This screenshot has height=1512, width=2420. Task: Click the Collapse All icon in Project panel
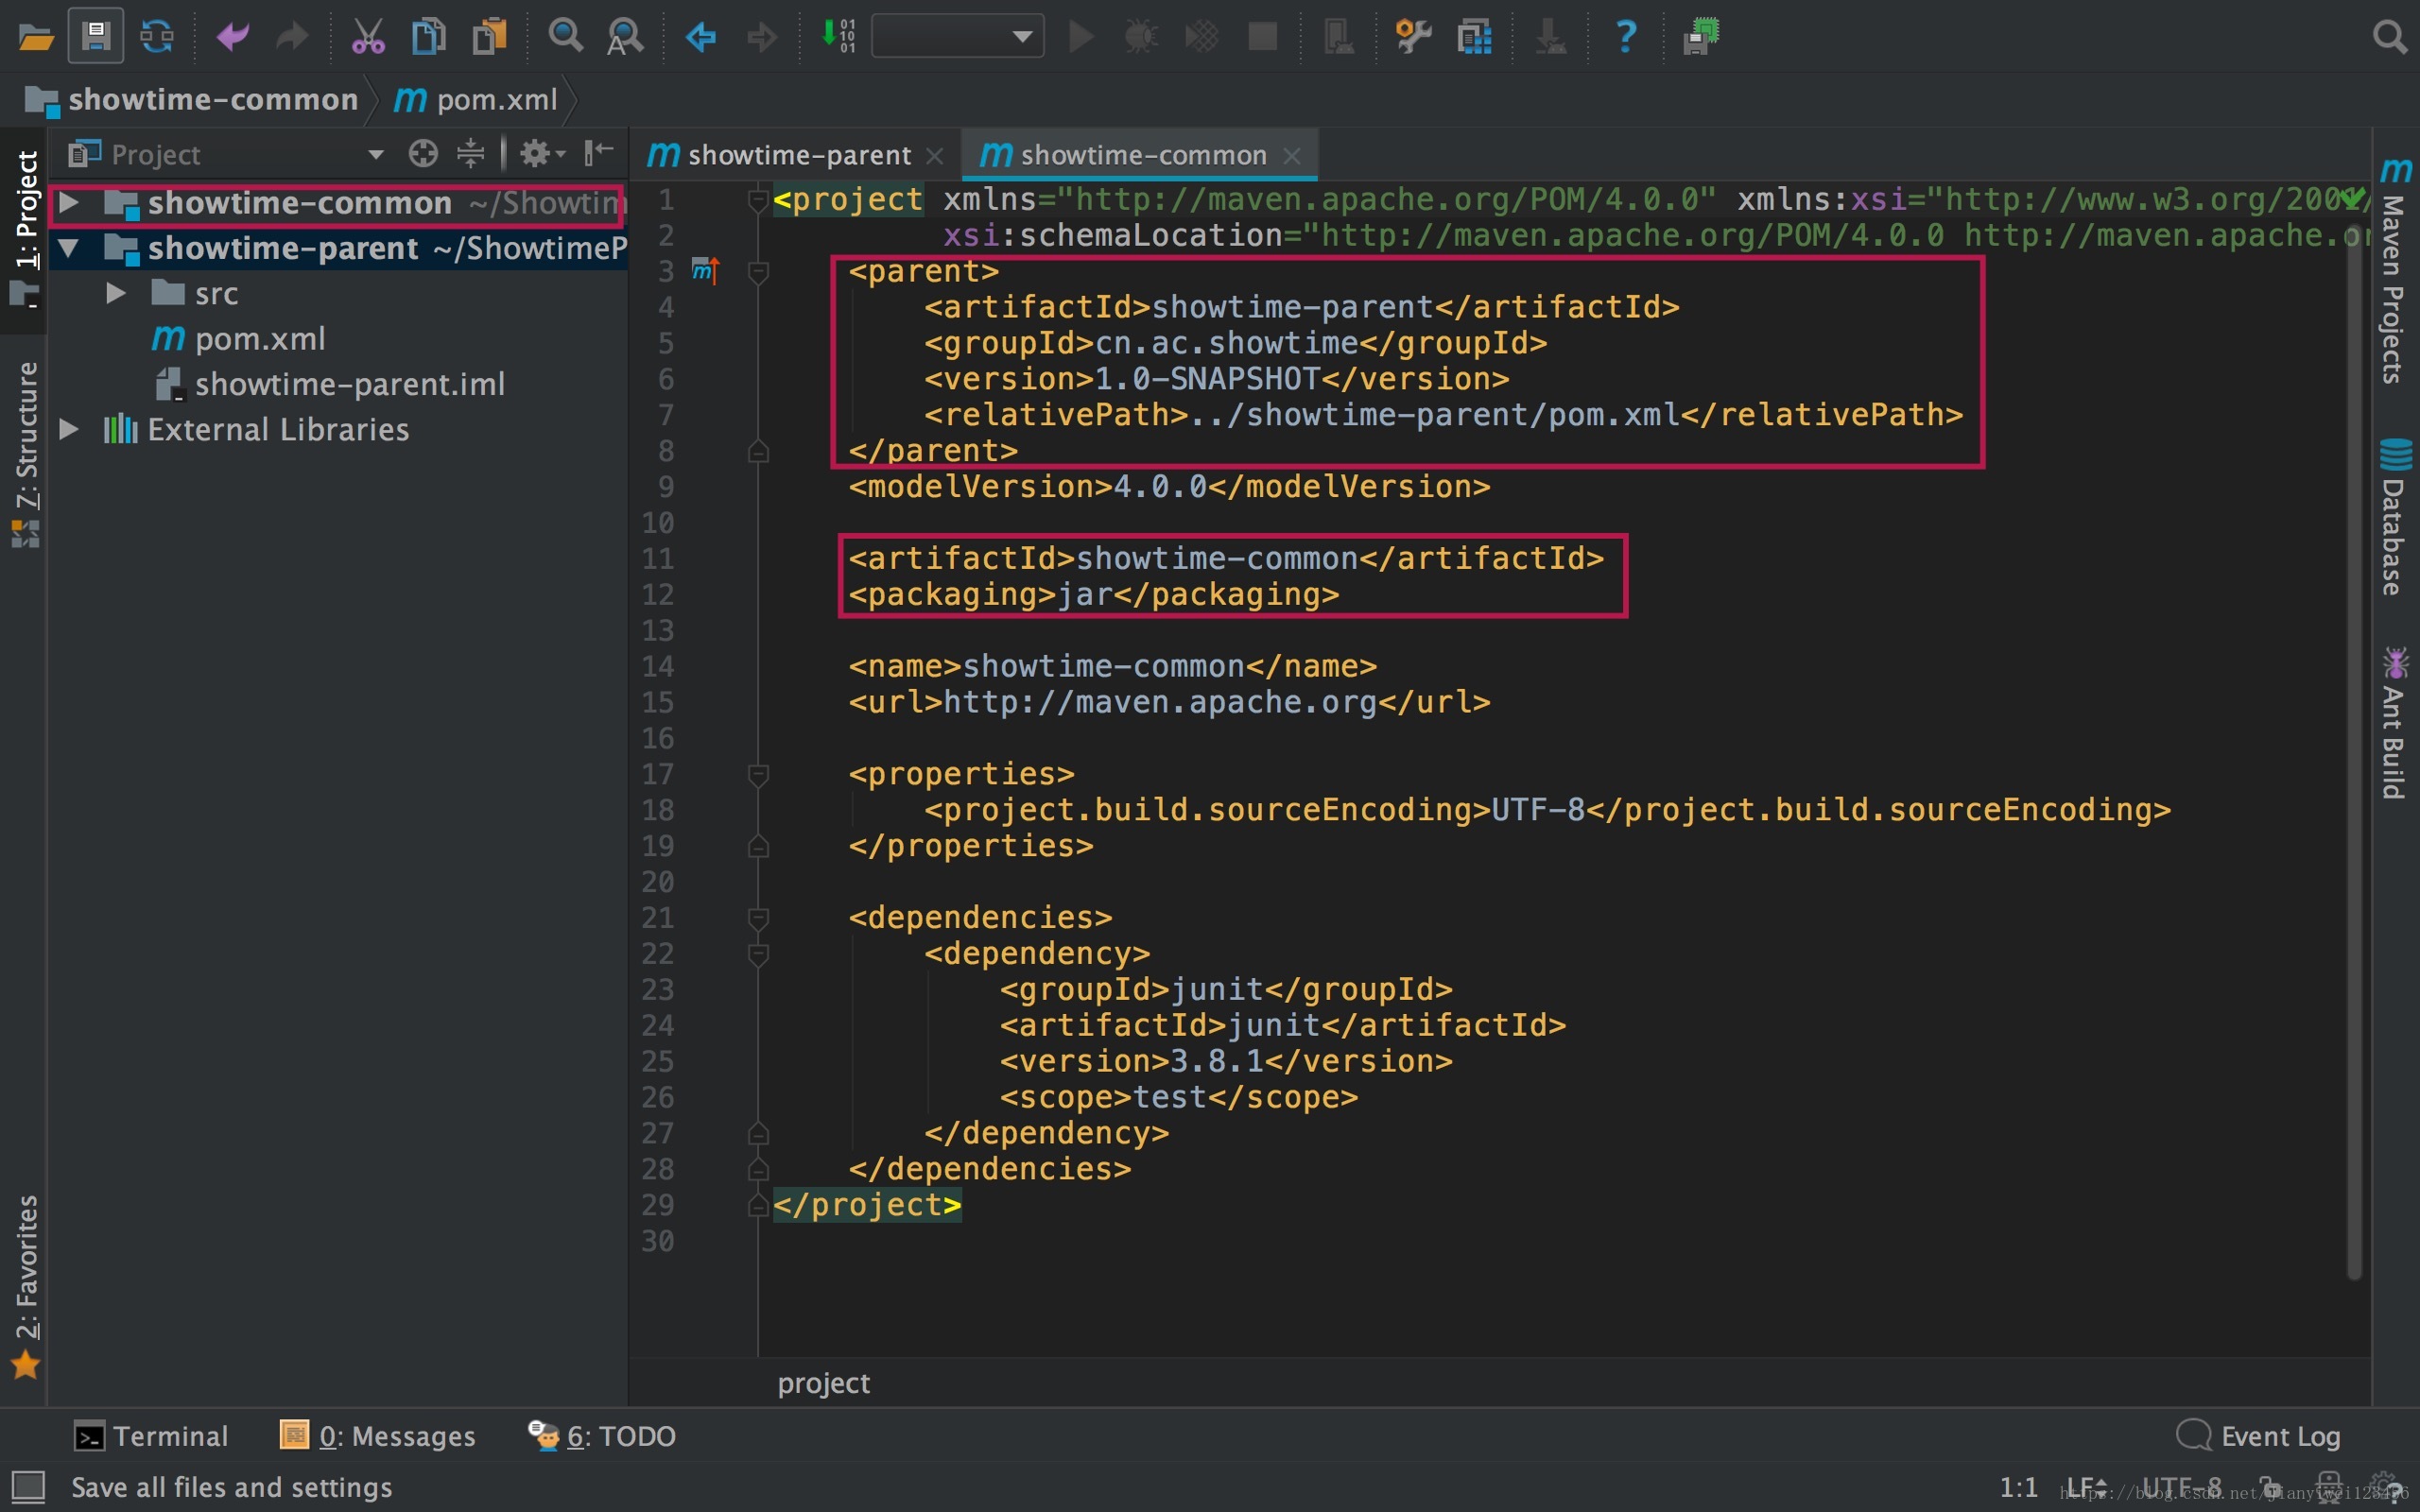click(470, 154)
